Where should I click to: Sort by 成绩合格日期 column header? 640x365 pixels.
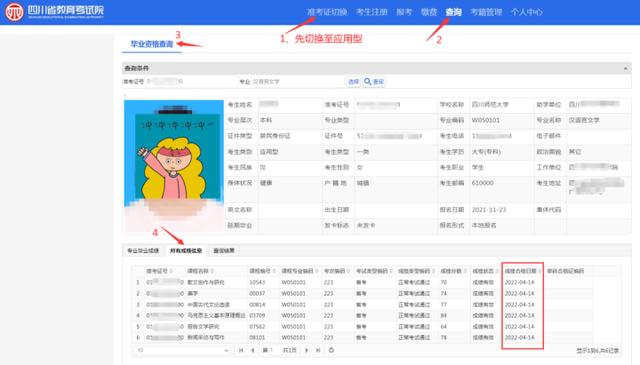pos(522,271)
